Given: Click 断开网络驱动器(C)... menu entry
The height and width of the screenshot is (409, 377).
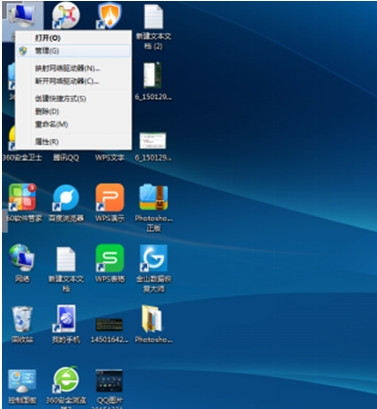Looking at the screenshot, I should [x=67, y=81].
